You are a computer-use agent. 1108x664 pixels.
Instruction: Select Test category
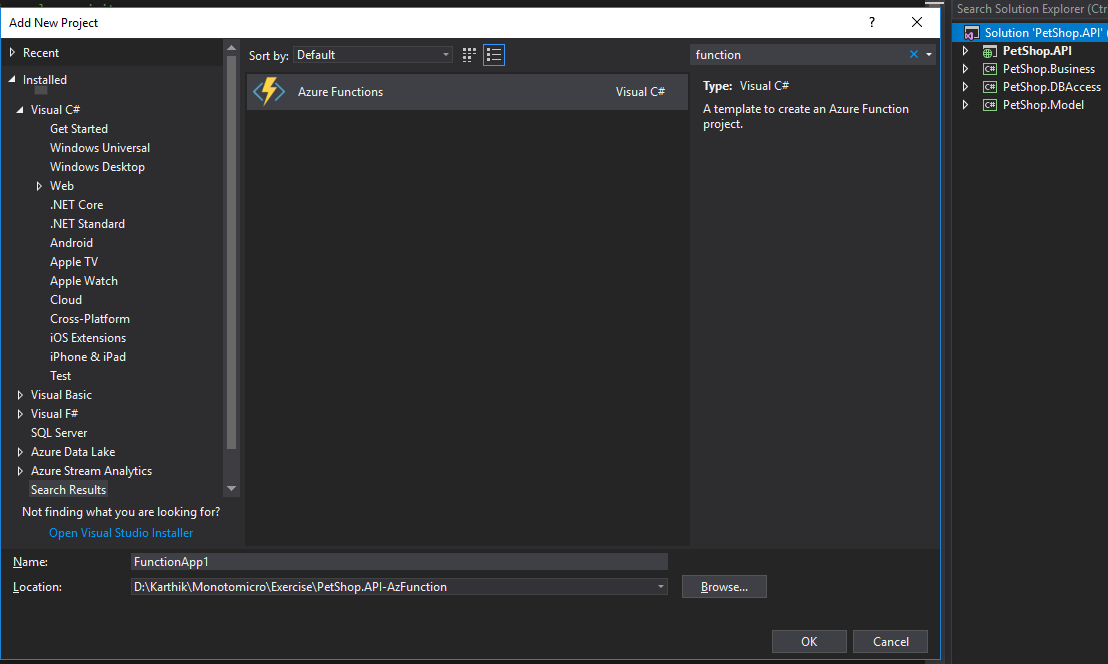tap(60, 377)
